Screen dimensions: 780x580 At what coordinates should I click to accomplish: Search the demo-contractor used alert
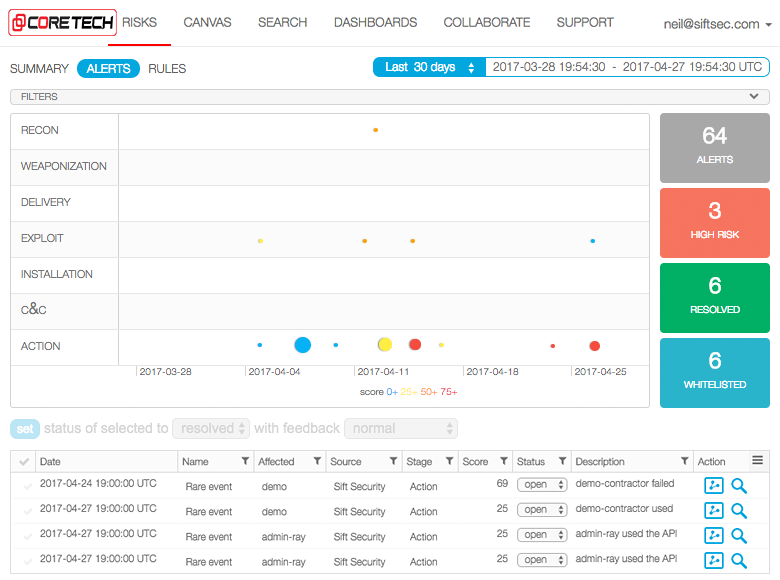coord(739,511)
